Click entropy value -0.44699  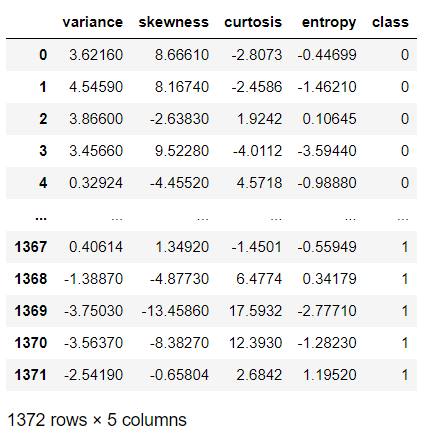pos(327,55)
